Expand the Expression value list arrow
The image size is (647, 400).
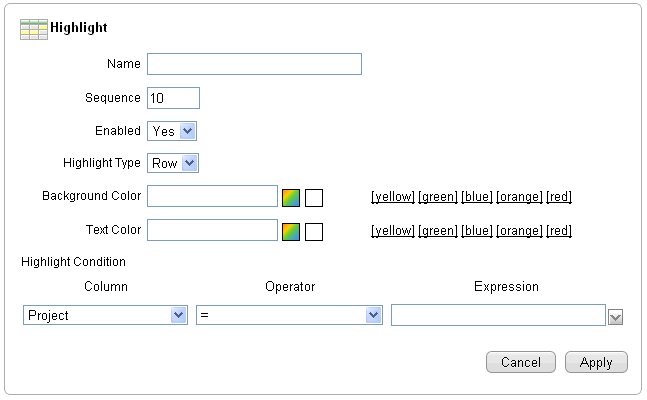coord(616,316)
